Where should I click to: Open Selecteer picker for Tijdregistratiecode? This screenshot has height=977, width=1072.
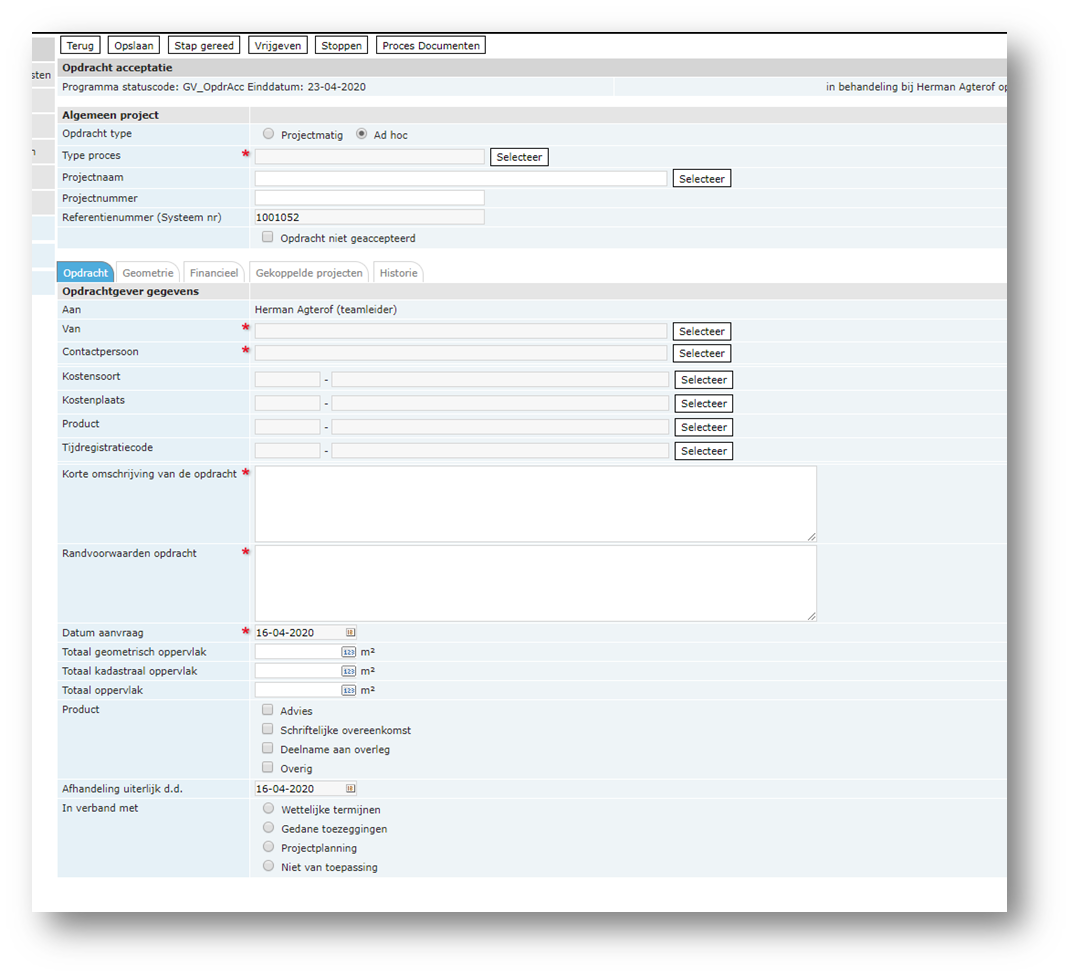point(704,451)
